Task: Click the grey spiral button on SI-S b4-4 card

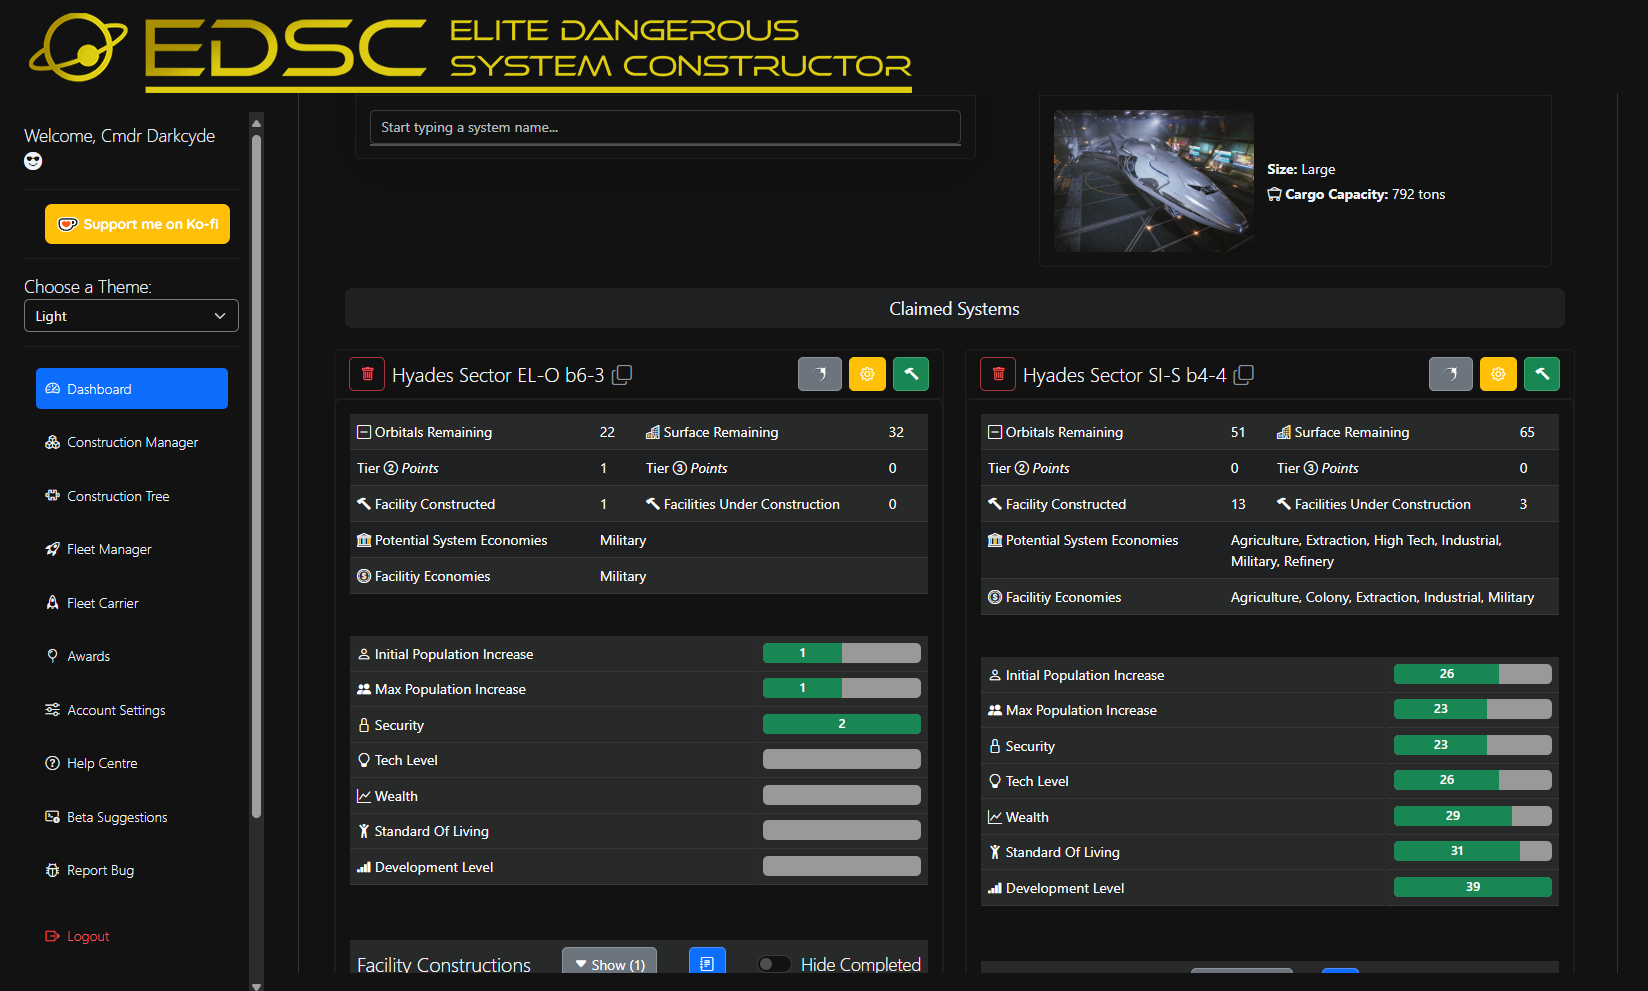Action: click(x=1450, y=374)
